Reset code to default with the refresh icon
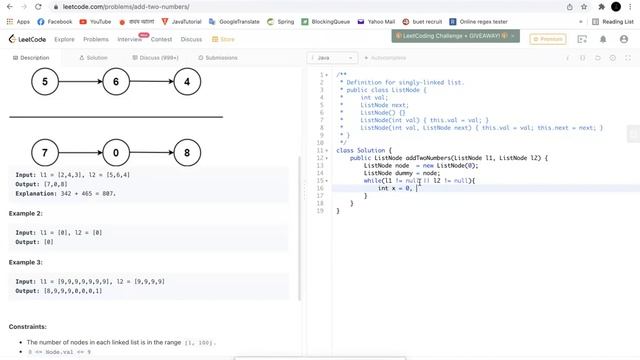640x360 pixels. pos(598,58)
